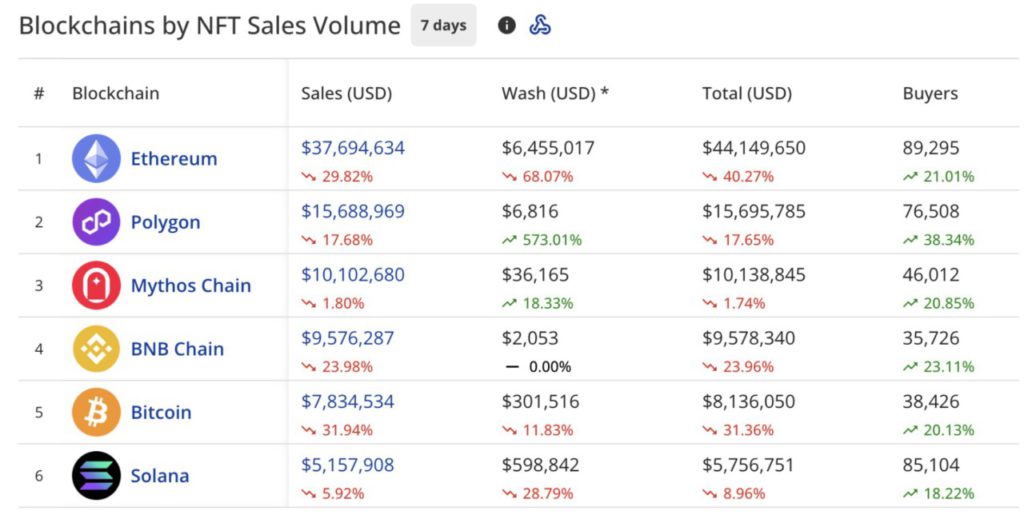Screen dimensions: 1024x519
Task: Open the Polygon blockchain link
Action: pyautogui.click(x=165, y=222)
